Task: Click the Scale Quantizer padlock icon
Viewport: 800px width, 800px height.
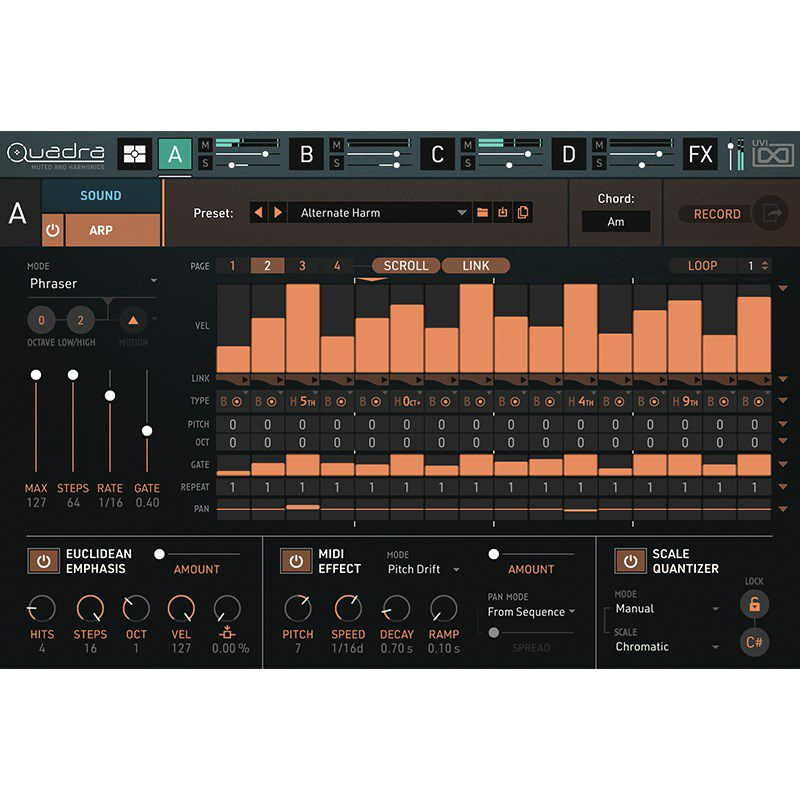Action: (x=754, y=605)
